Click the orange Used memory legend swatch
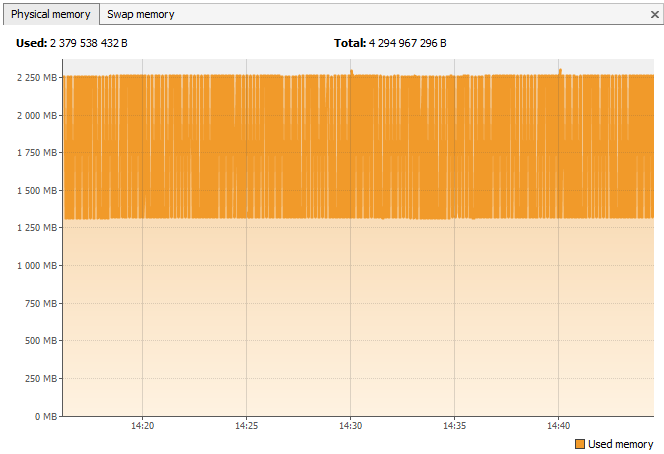Image resolution: width=664 pixels, height=454 pixels. click(580, 444)
